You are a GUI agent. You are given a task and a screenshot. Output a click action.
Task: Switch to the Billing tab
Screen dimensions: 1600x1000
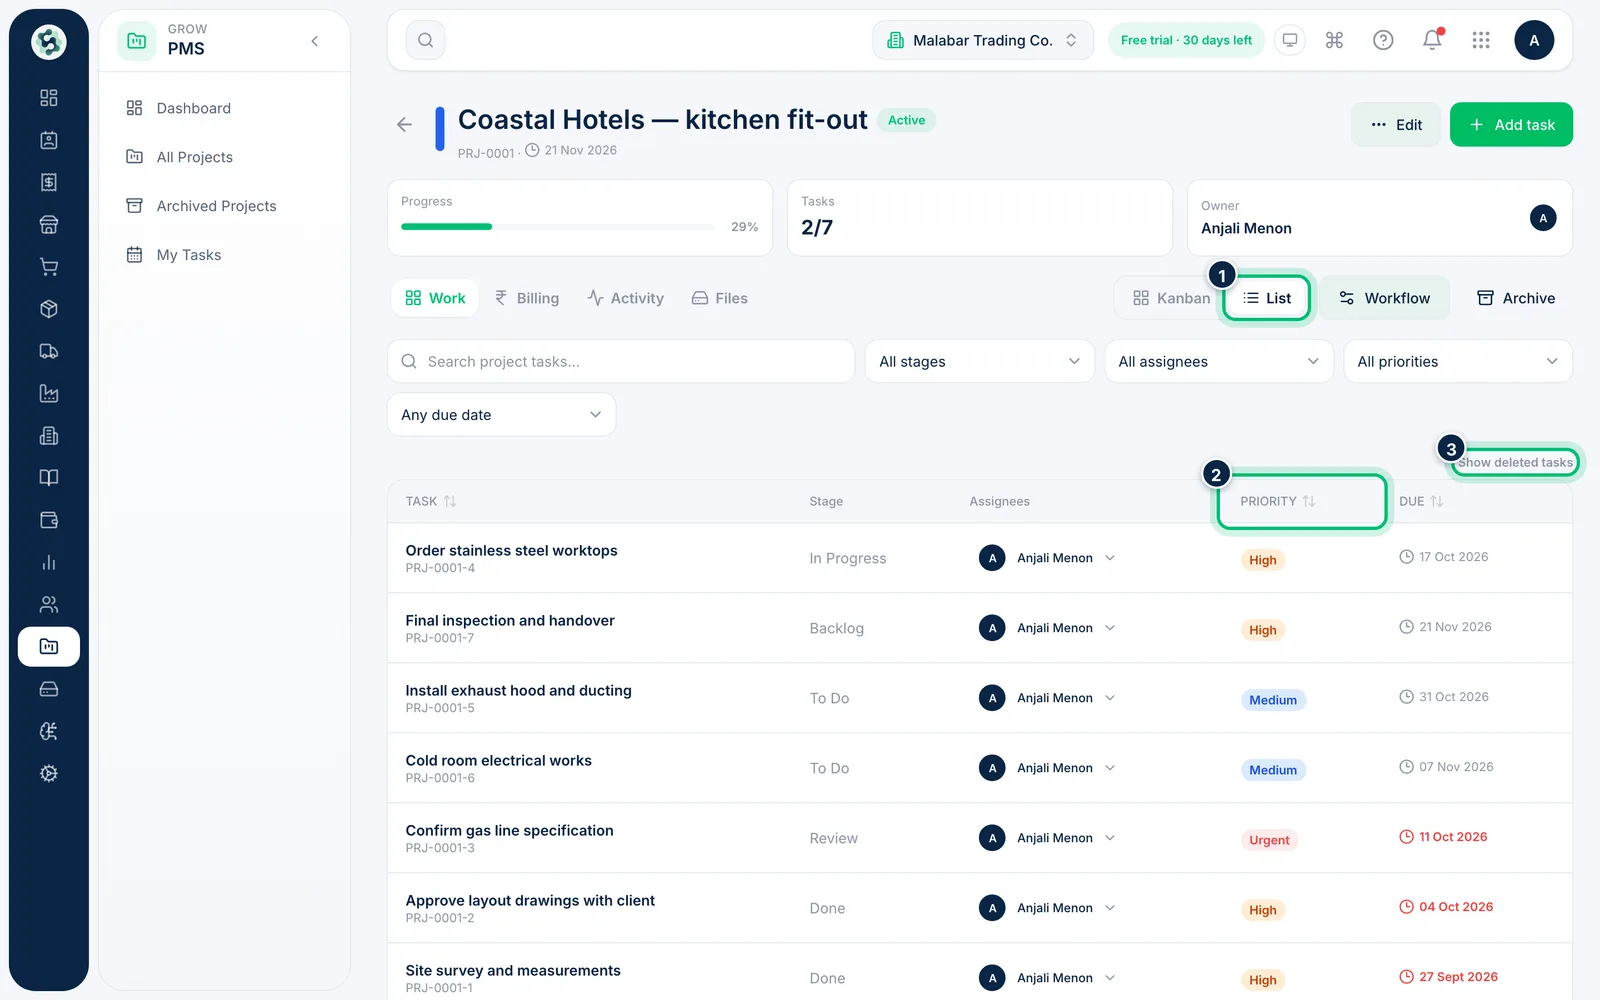coord(527,298)
